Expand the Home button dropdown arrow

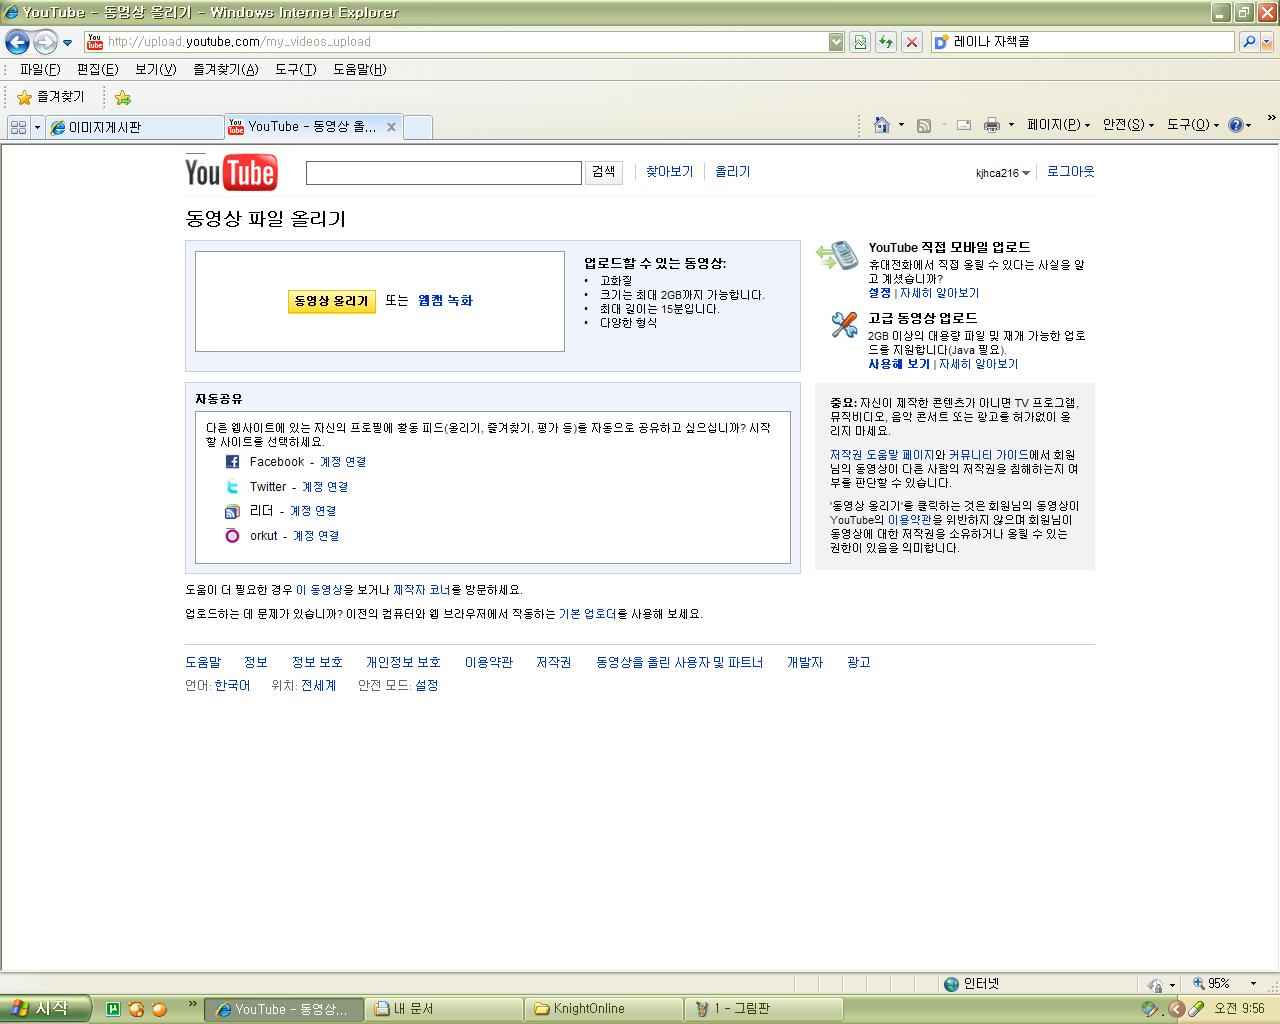coord(901,125)
